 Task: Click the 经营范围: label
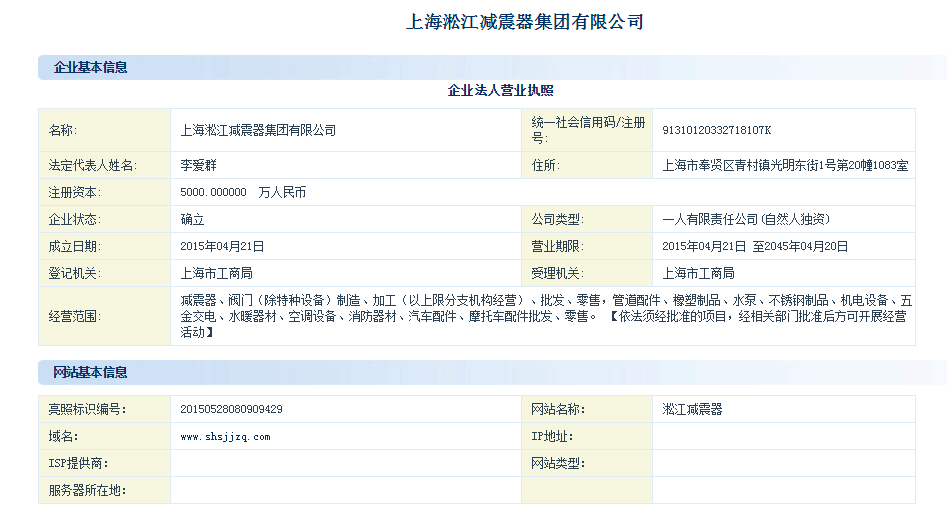[x=75, y=316]
